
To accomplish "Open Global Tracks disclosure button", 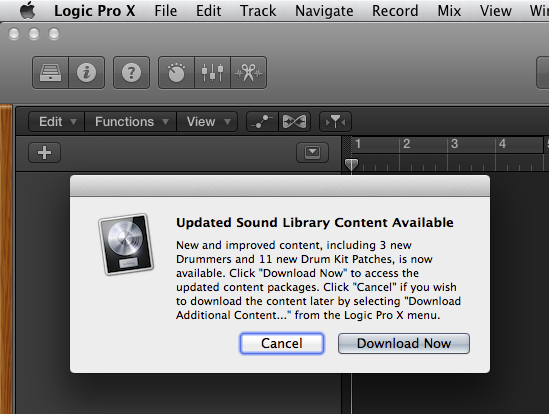I will coord(312,152).
